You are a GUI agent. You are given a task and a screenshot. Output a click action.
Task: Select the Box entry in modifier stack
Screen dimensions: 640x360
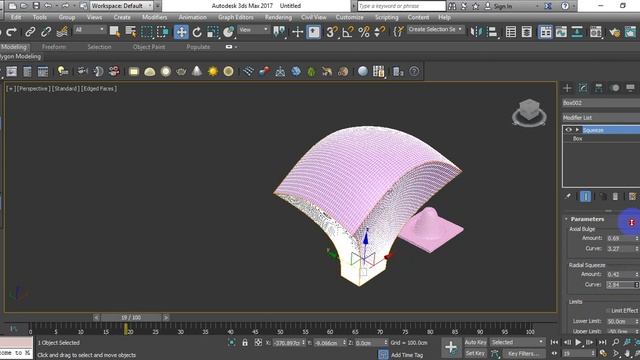tap(577, 139)
